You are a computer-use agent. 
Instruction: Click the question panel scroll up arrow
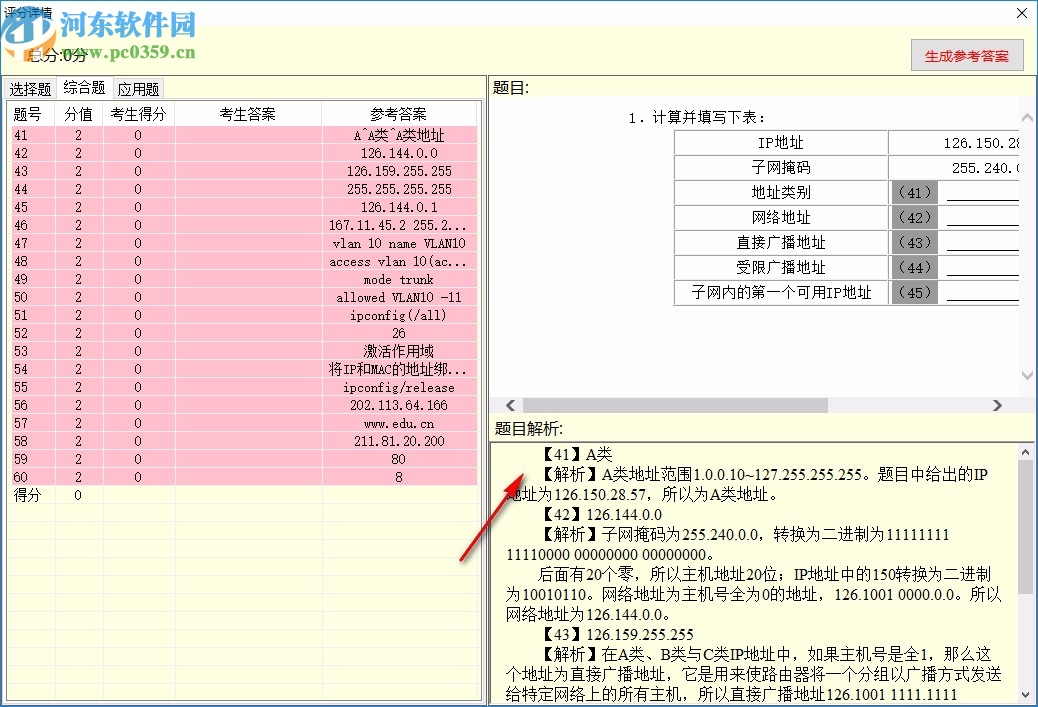[1027, 118]
